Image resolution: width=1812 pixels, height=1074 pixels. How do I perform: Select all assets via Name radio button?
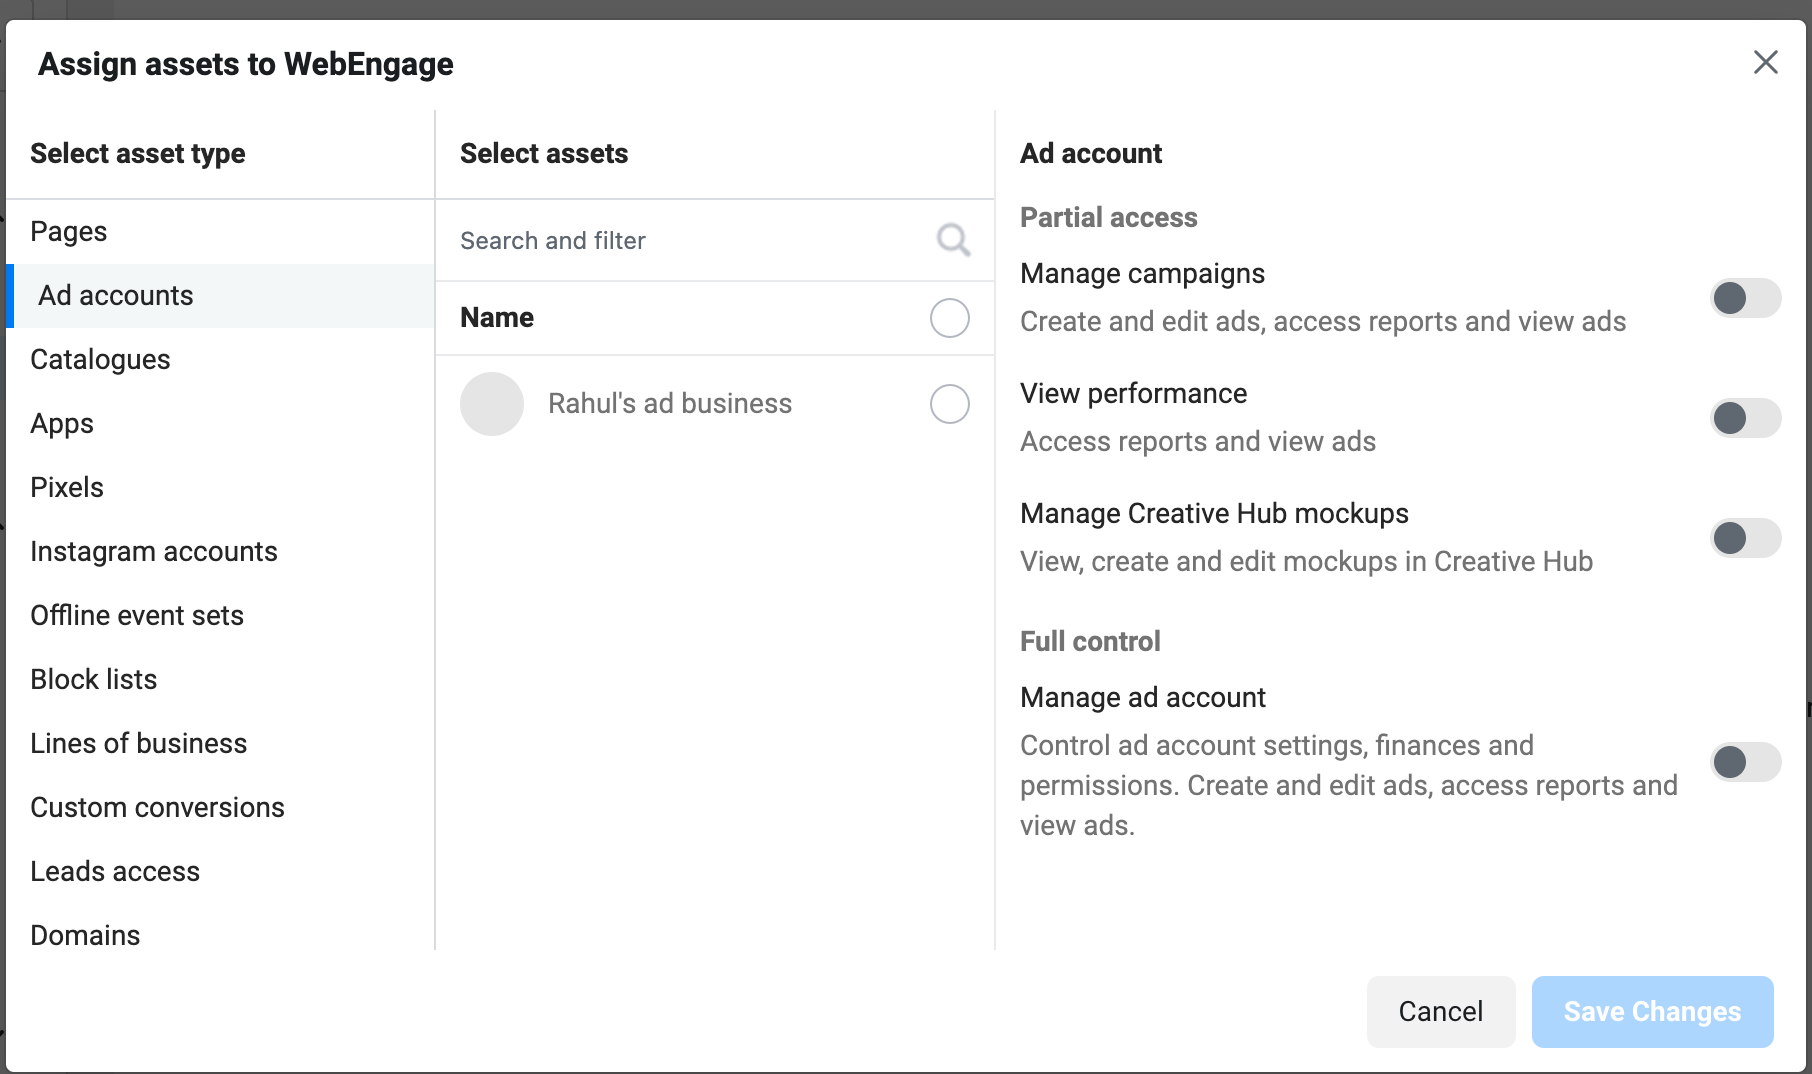click(x=949, y=318)
